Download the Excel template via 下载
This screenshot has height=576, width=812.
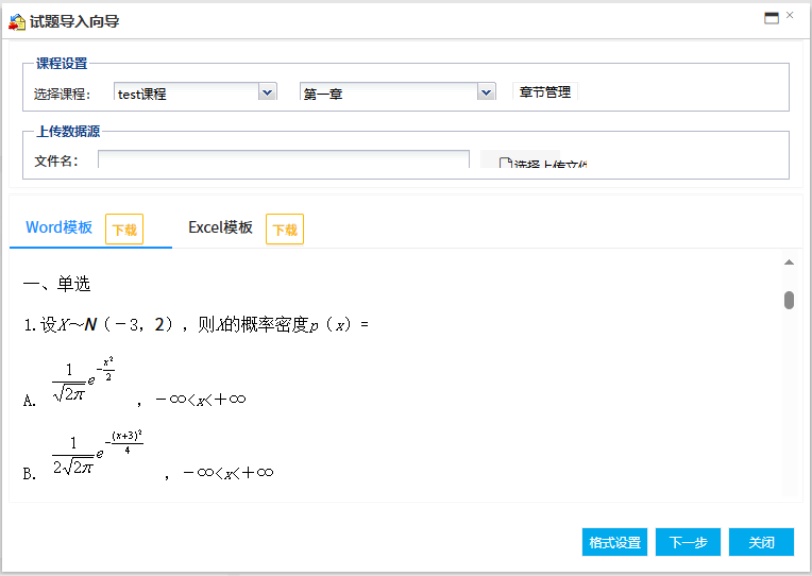click(x=285, y=229)
